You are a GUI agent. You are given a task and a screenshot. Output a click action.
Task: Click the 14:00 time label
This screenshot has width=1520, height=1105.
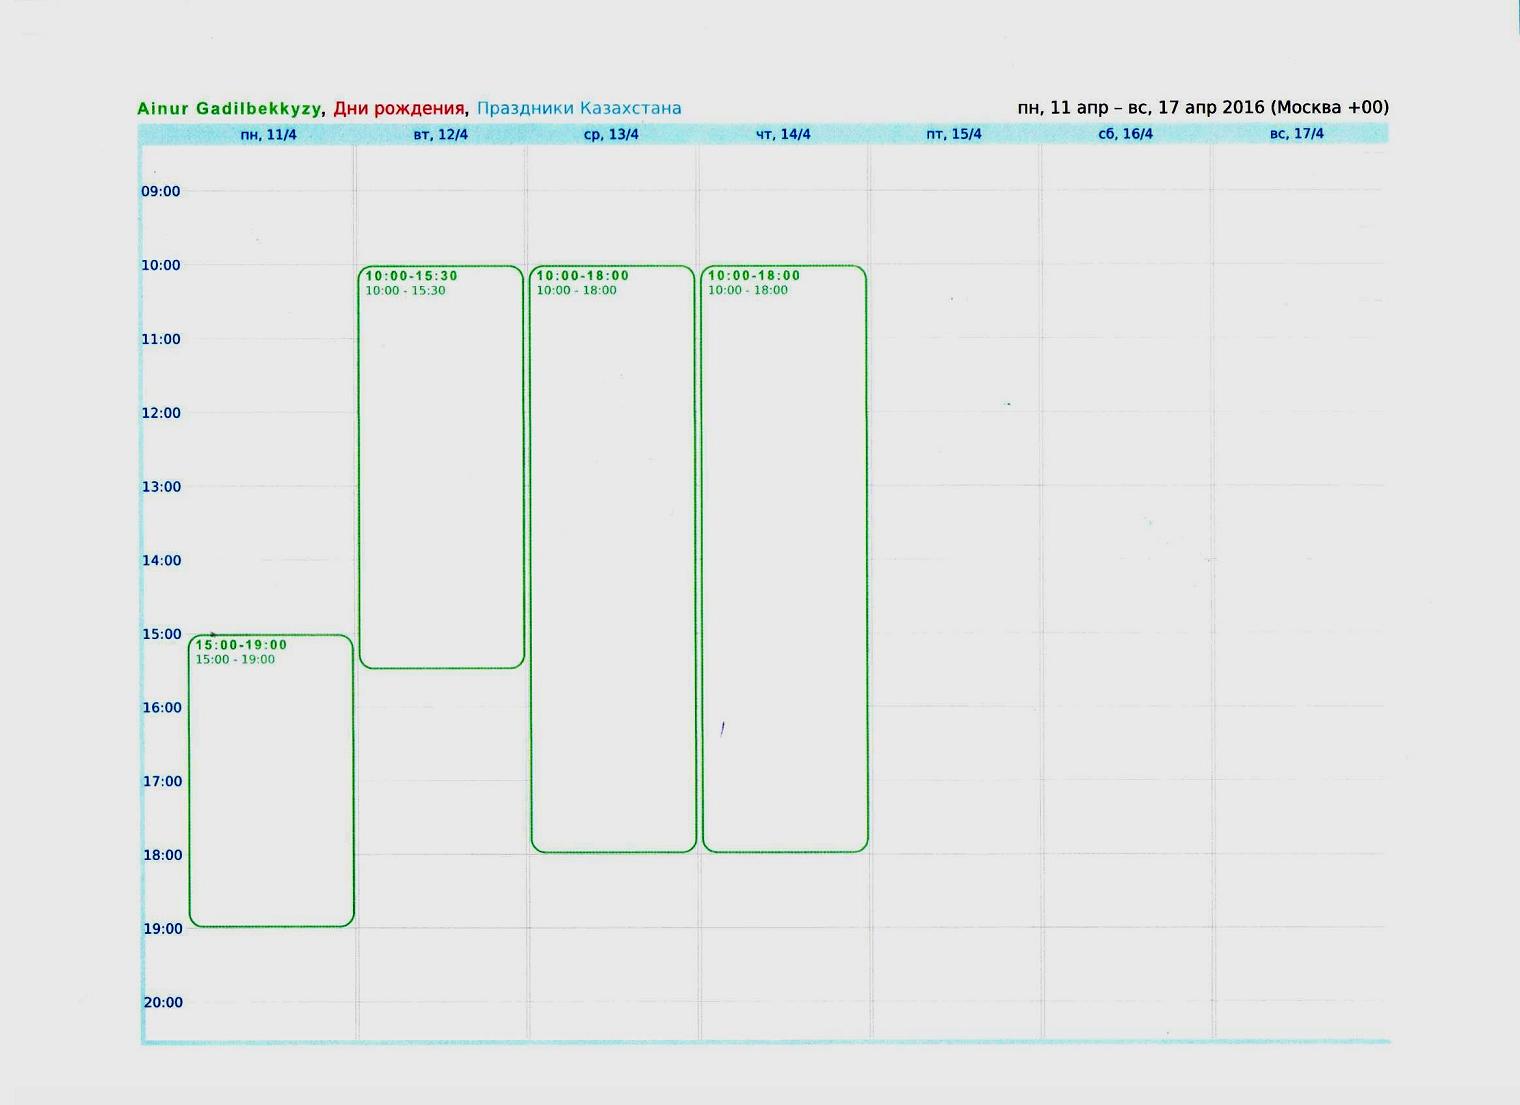(161, 561)
